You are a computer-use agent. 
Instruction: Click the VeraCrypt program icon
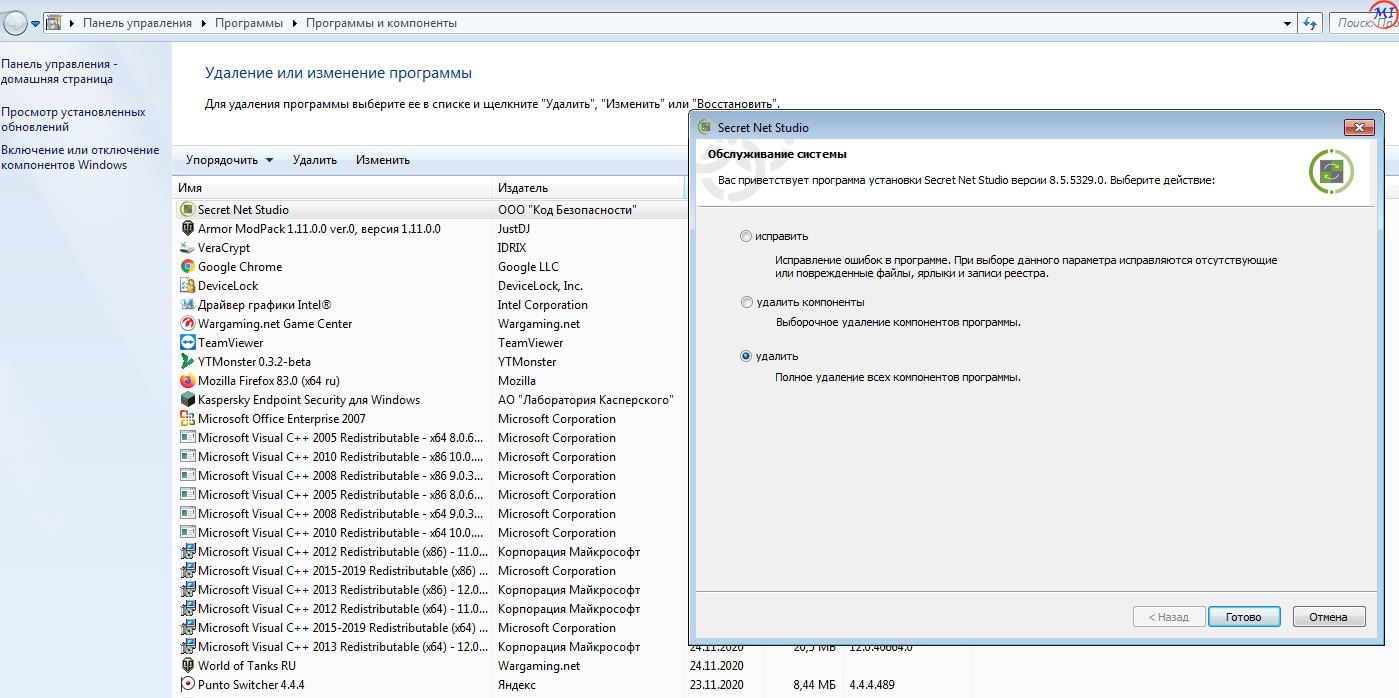pos(187,248)
